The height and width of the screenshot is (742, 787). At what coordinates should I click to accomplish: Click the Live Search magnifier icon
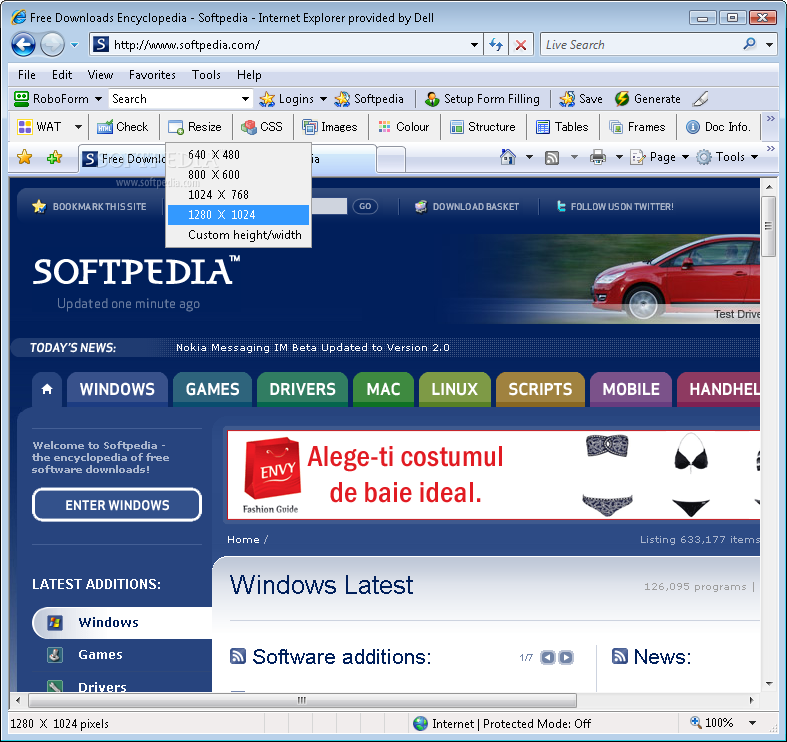pyautogui.click(x=749, y=44)
